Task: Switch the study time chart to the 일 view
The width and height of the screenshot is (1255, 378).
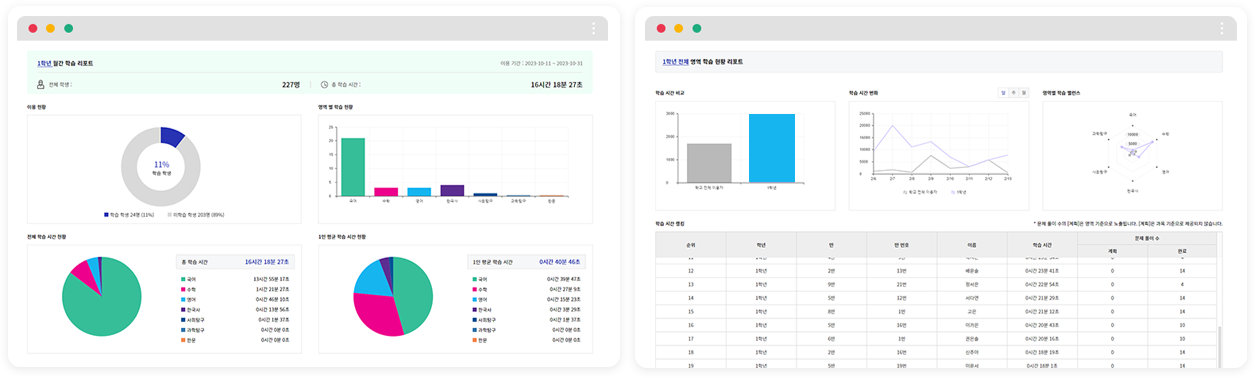Action: [x=1002, y=92]
